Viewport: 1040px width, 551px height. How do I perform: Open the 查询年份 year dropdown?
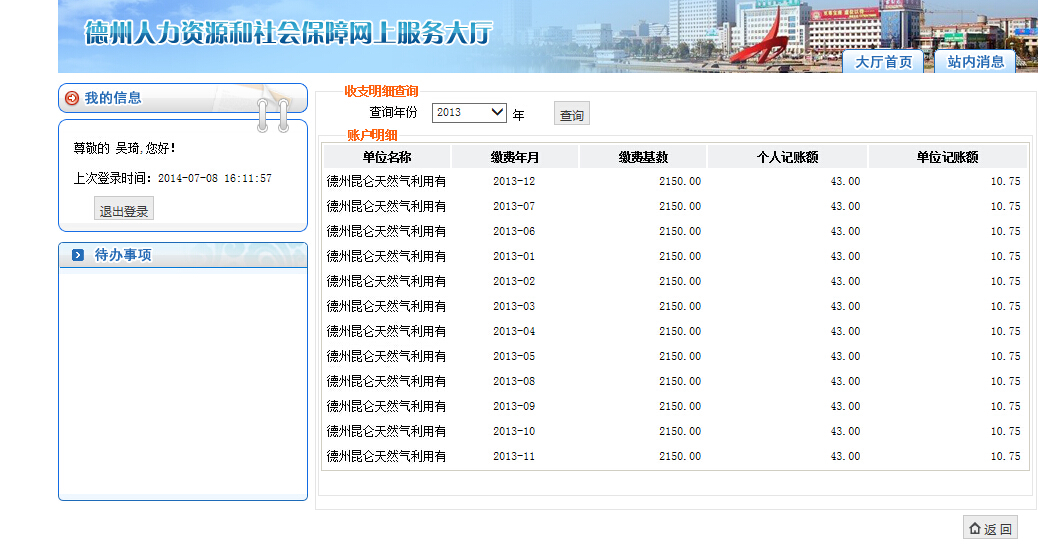[469, 113]
